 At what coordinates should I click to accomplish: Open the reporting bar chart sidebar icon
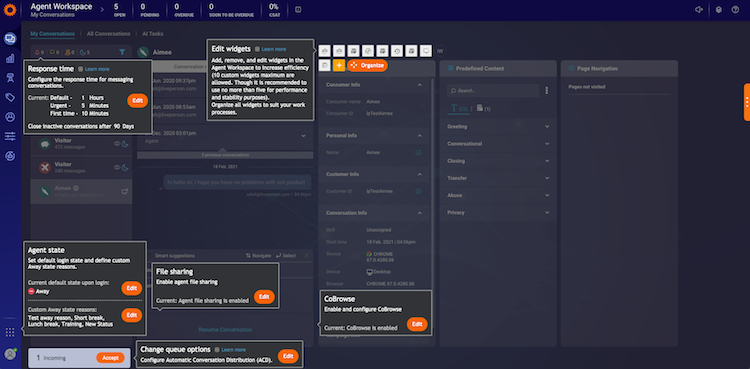coord(10,59)
